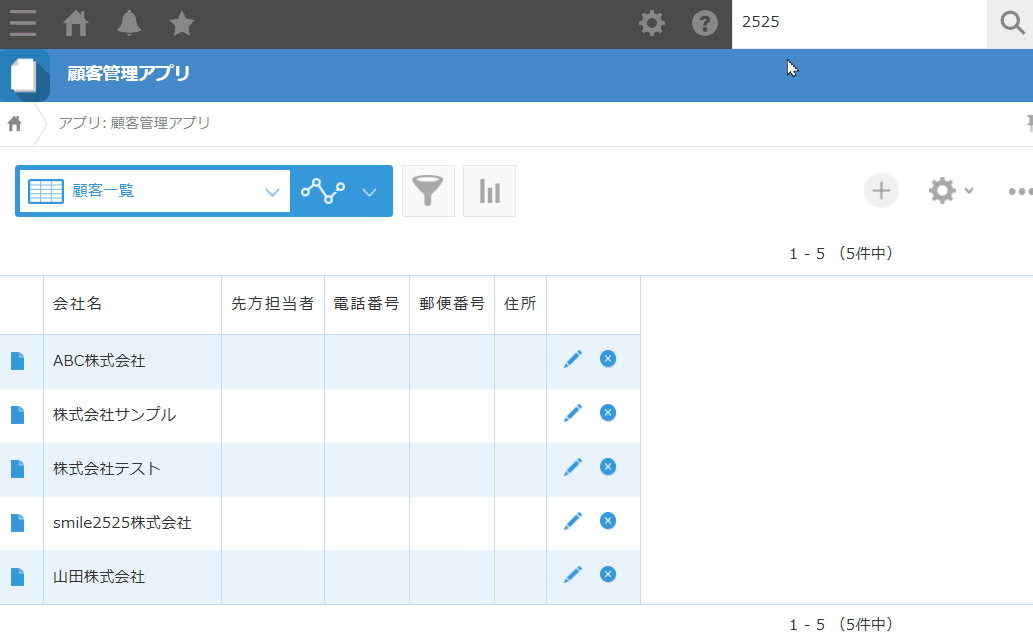The width and height of the screenshot is (1033, 642).
Task: Delete the smile2525株式会社 record
Action: (x=607, y=521)
